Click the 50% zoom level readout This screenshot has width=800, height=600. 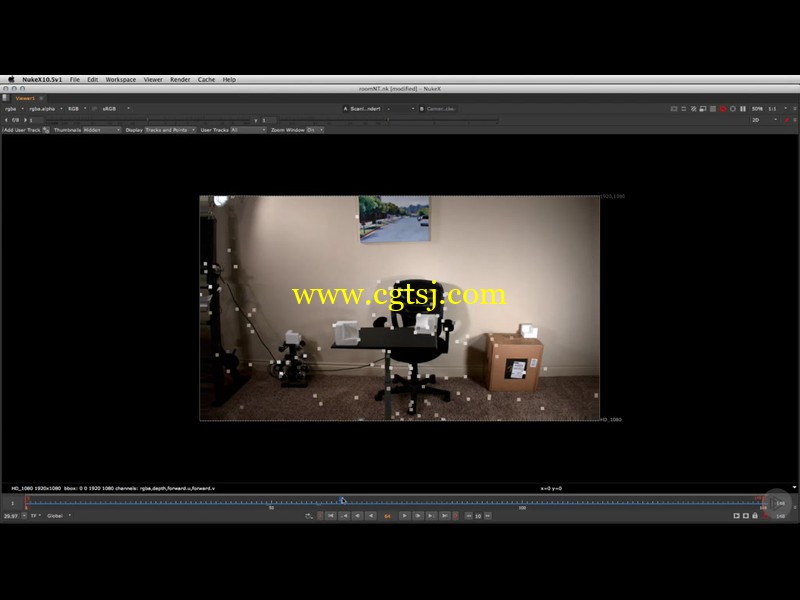[x=757, y=109]
